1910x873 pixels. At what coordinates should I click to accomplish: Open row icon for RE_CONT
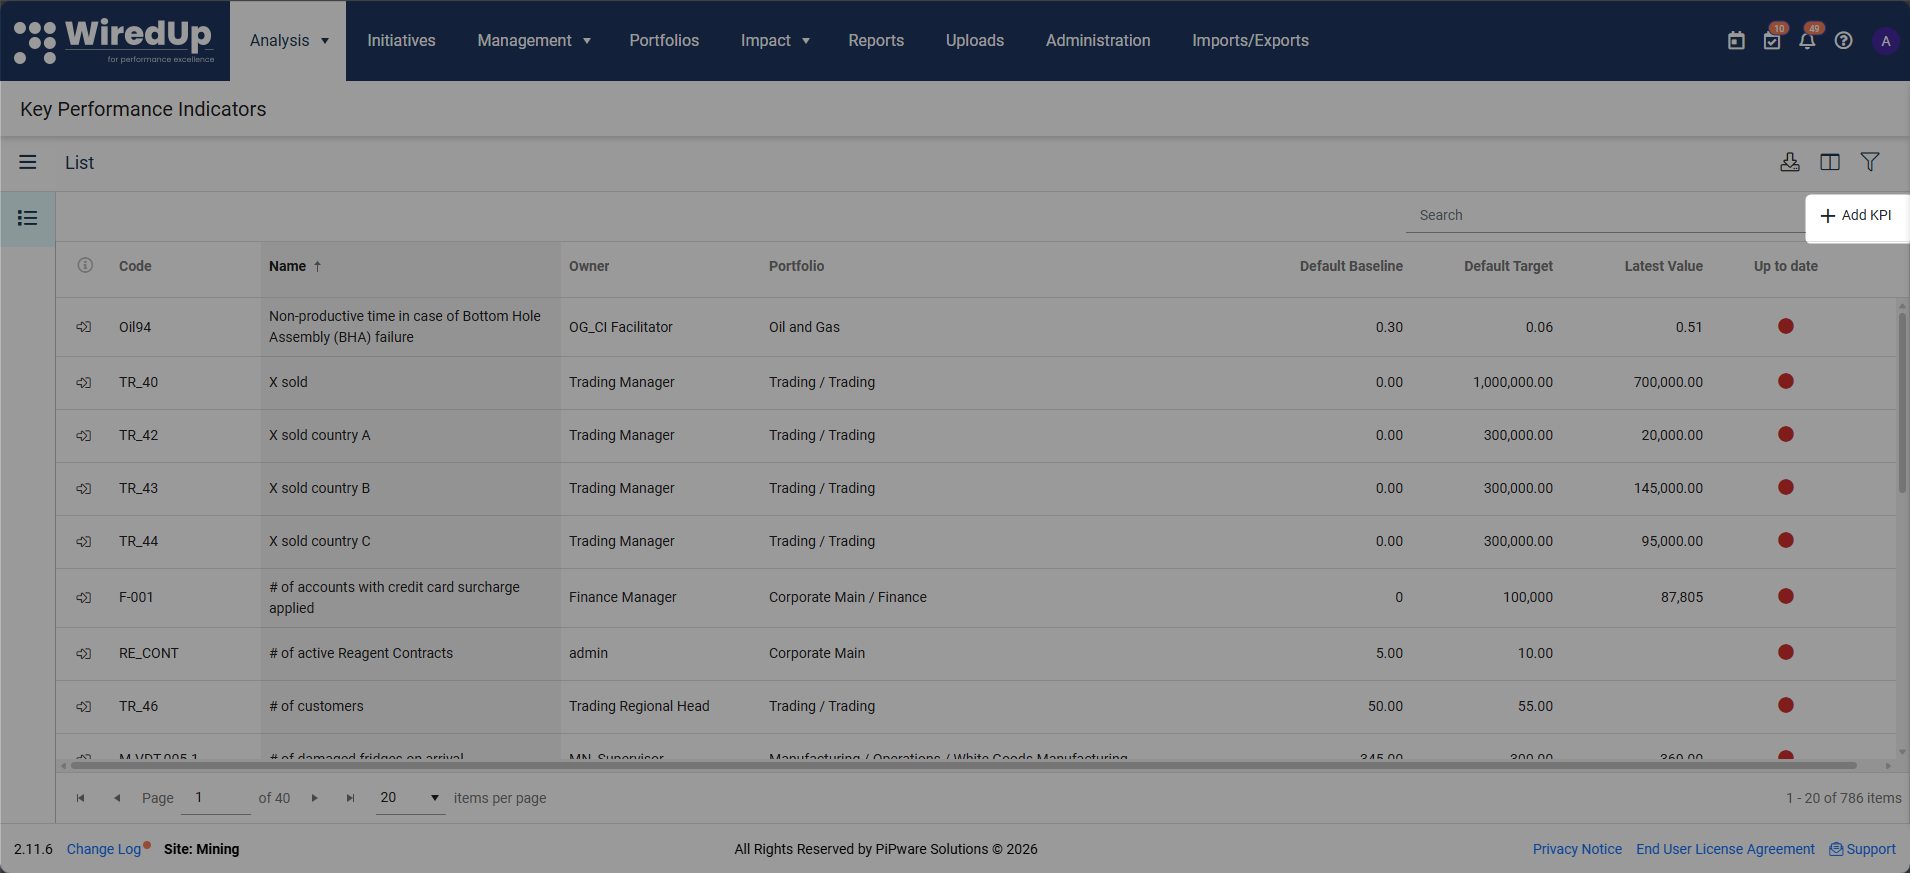(x=84, y=653)
